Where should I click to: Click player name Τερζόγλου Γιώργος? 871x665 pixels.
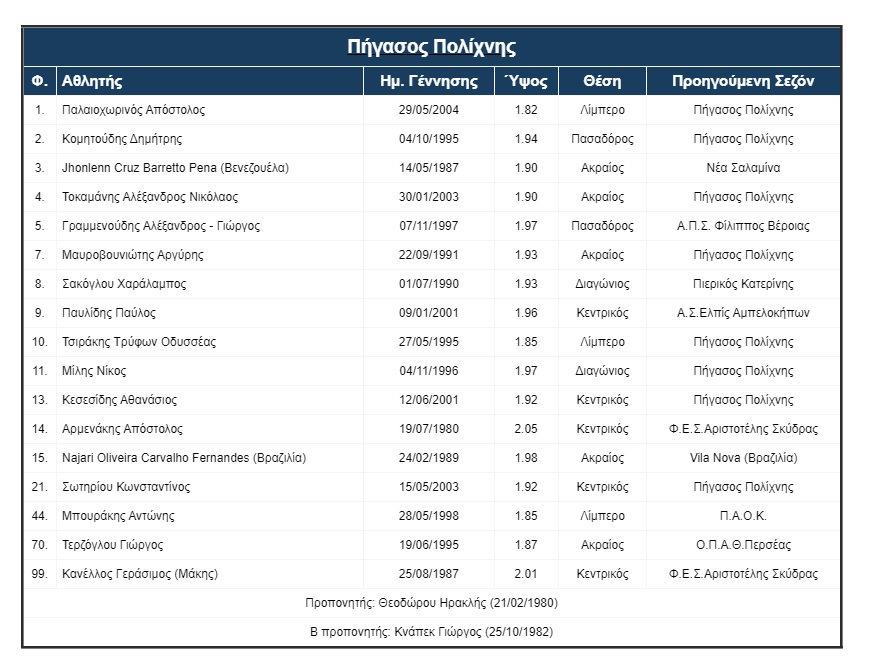click(112, 544)
